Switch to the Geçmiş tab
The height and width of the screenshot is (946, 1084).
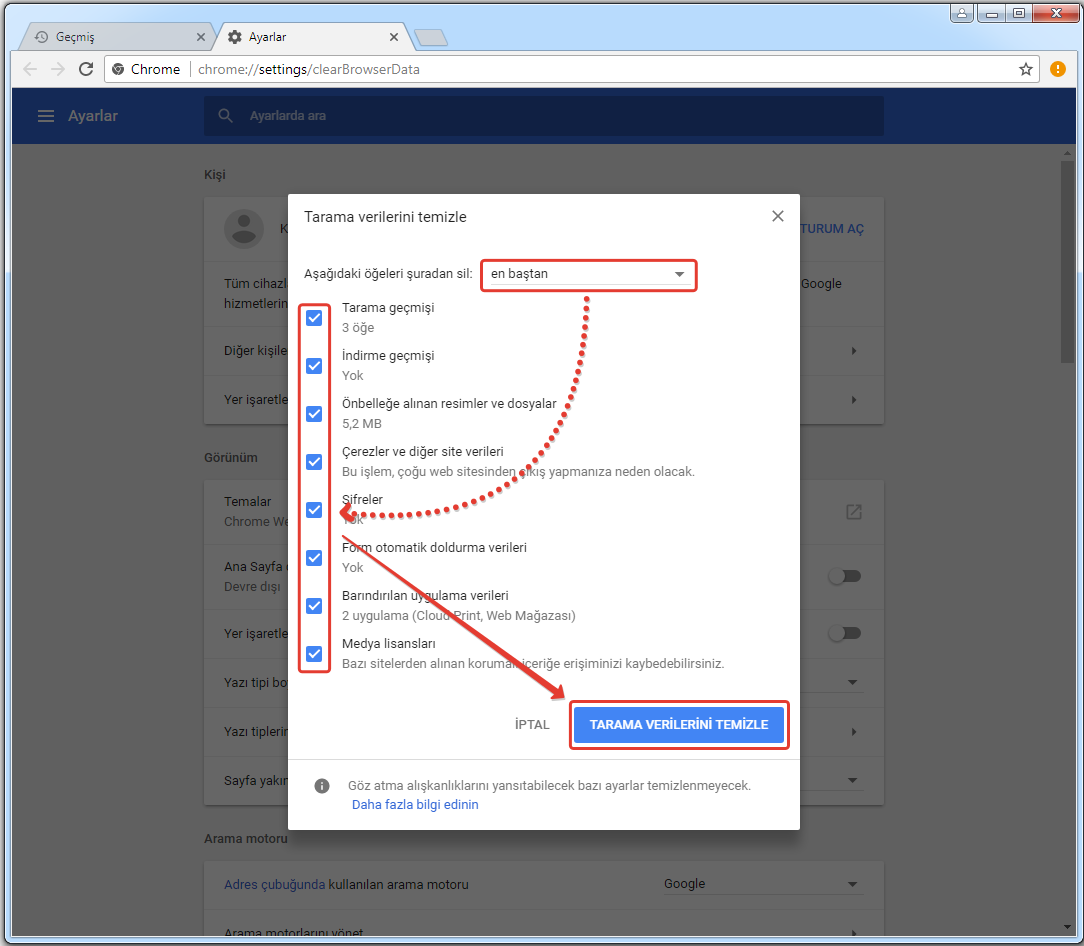(110, 37)
